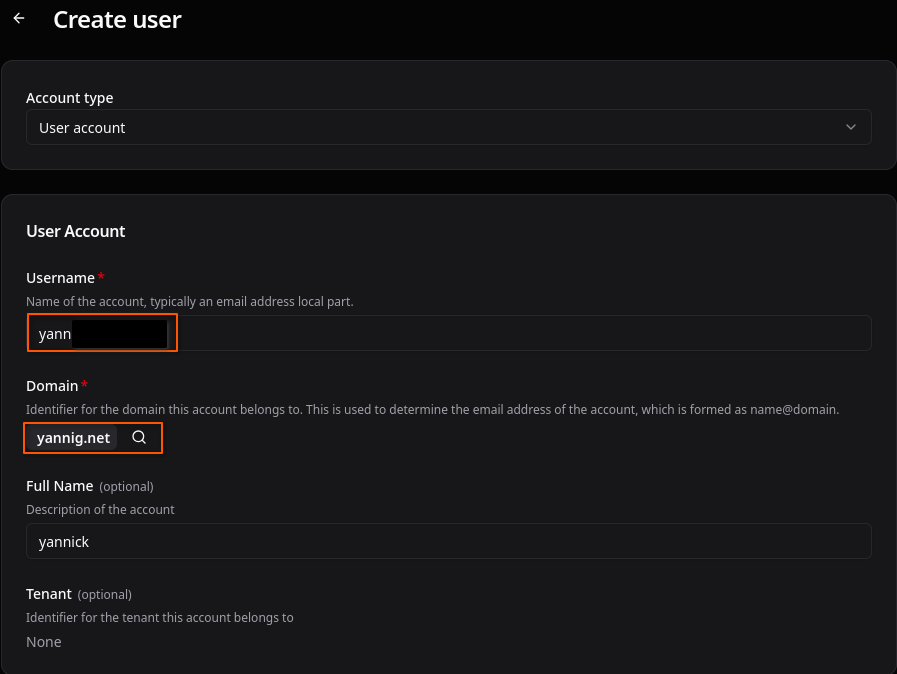Click the 'Account type' label
The image size is (897, 674).
[x=69, y=98]
